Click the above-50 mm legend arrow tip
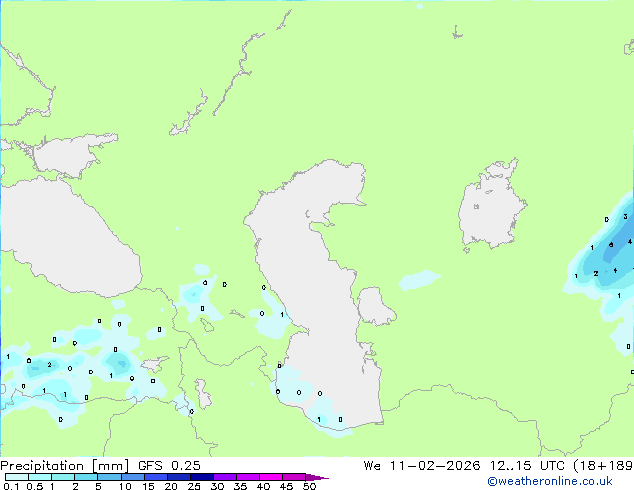The height and width of the screenshot is (490, 634). 317,477
